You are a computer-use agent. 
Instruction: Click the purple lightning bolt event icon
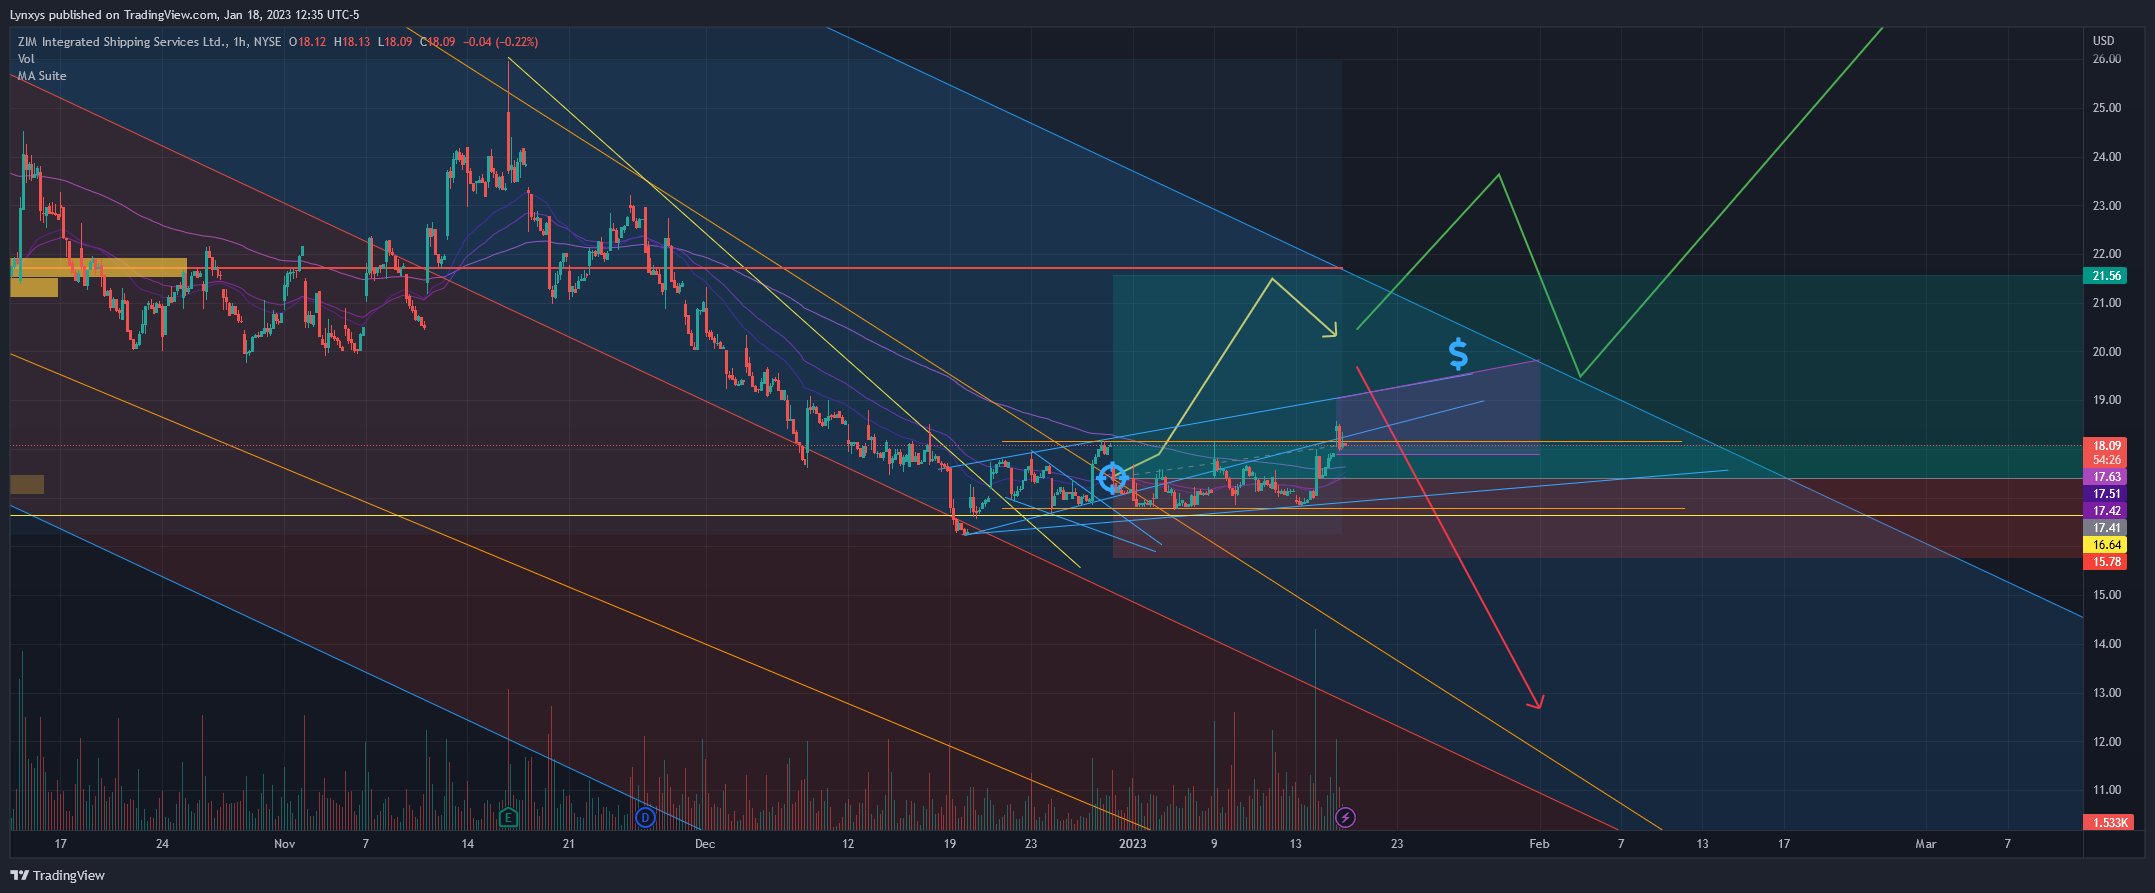1346,818
